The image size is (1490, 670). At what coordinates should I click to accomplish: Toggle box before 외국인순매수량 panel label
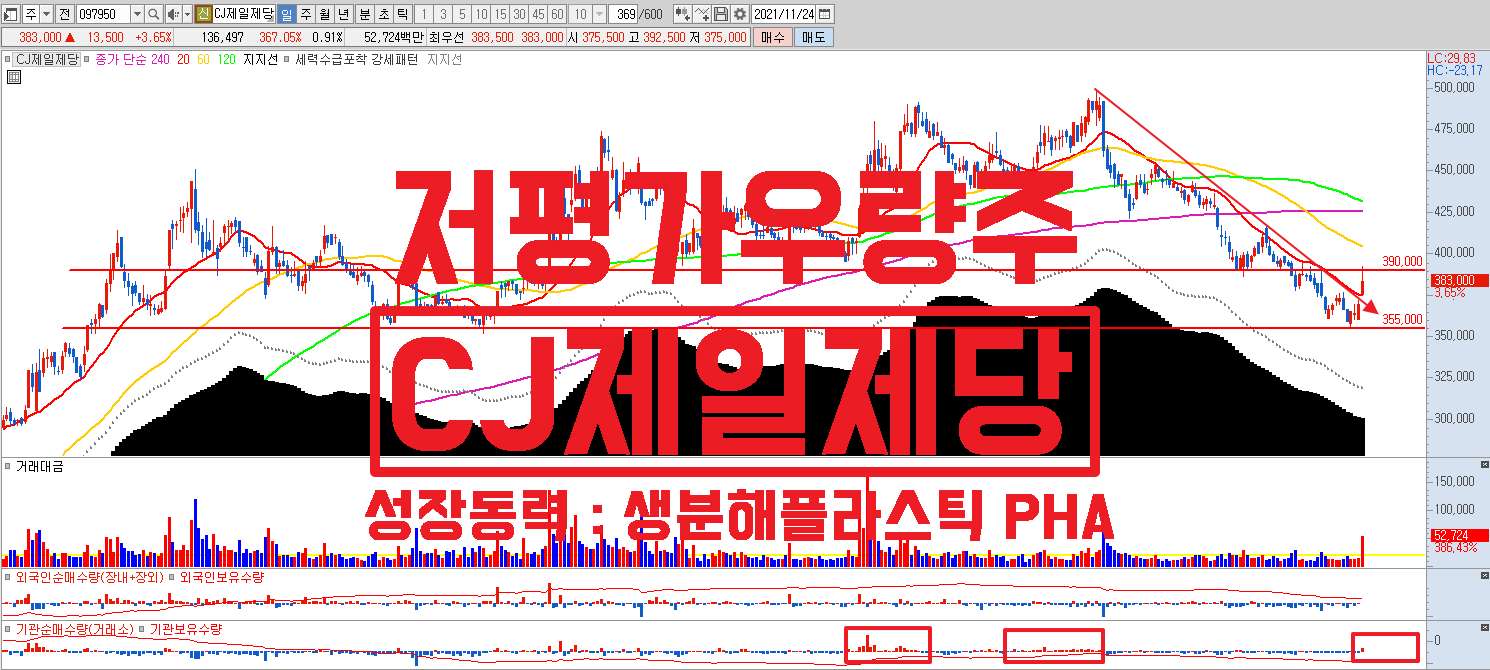tap(8, 577)
